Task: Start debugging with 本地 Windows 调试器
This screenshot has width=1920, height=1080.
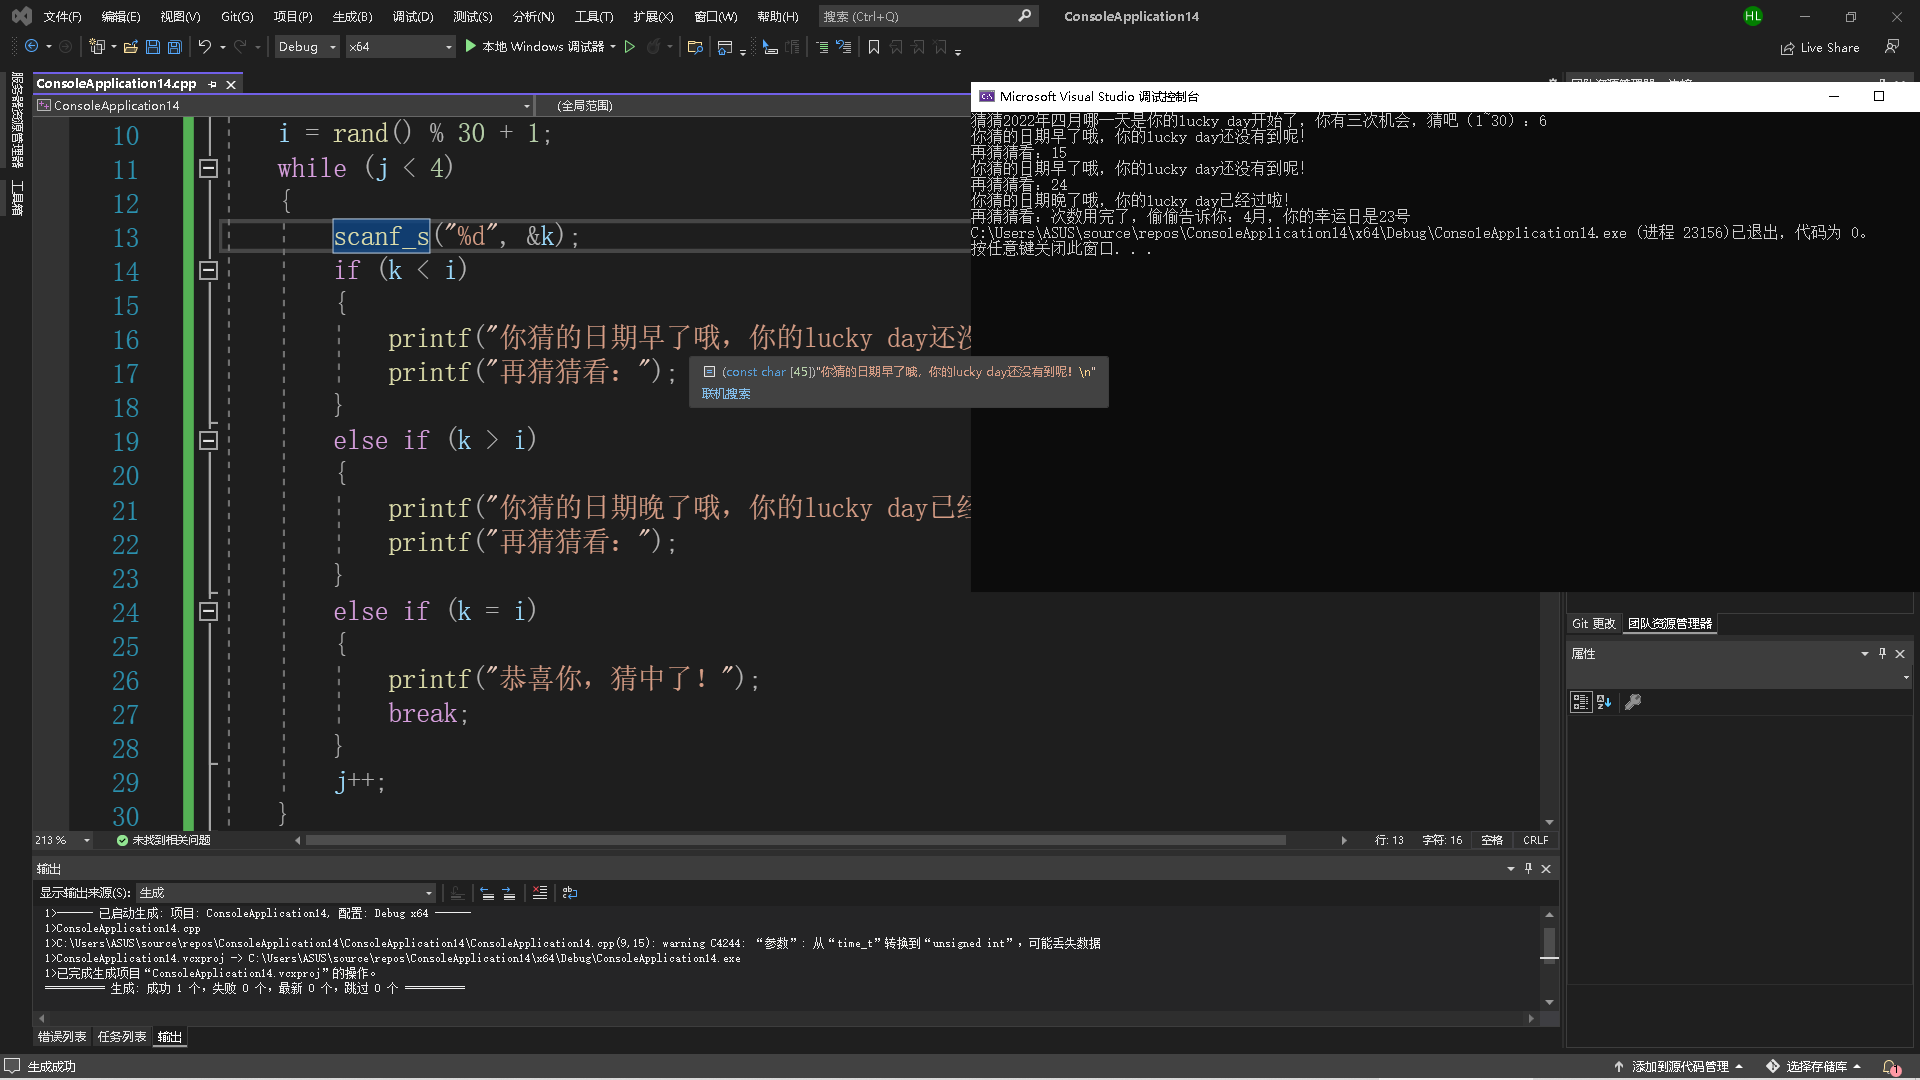Action: click(x=540, y=47)
